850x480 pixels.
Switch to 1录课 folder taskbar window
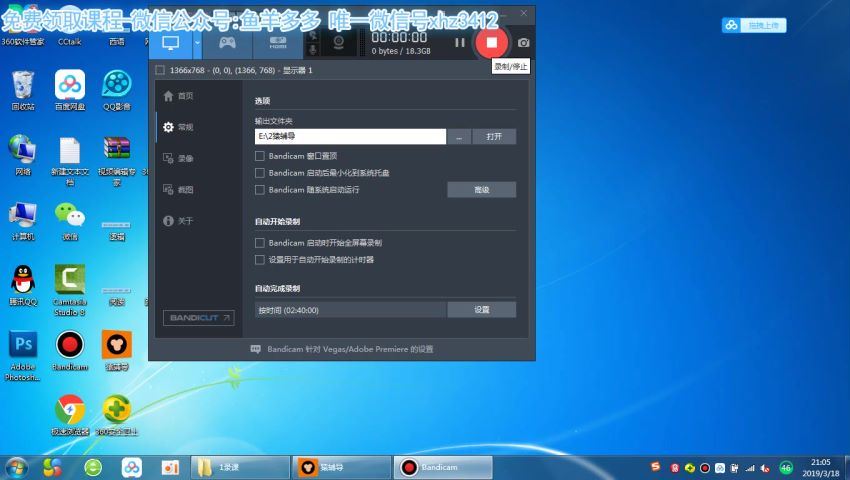point(240,467)
